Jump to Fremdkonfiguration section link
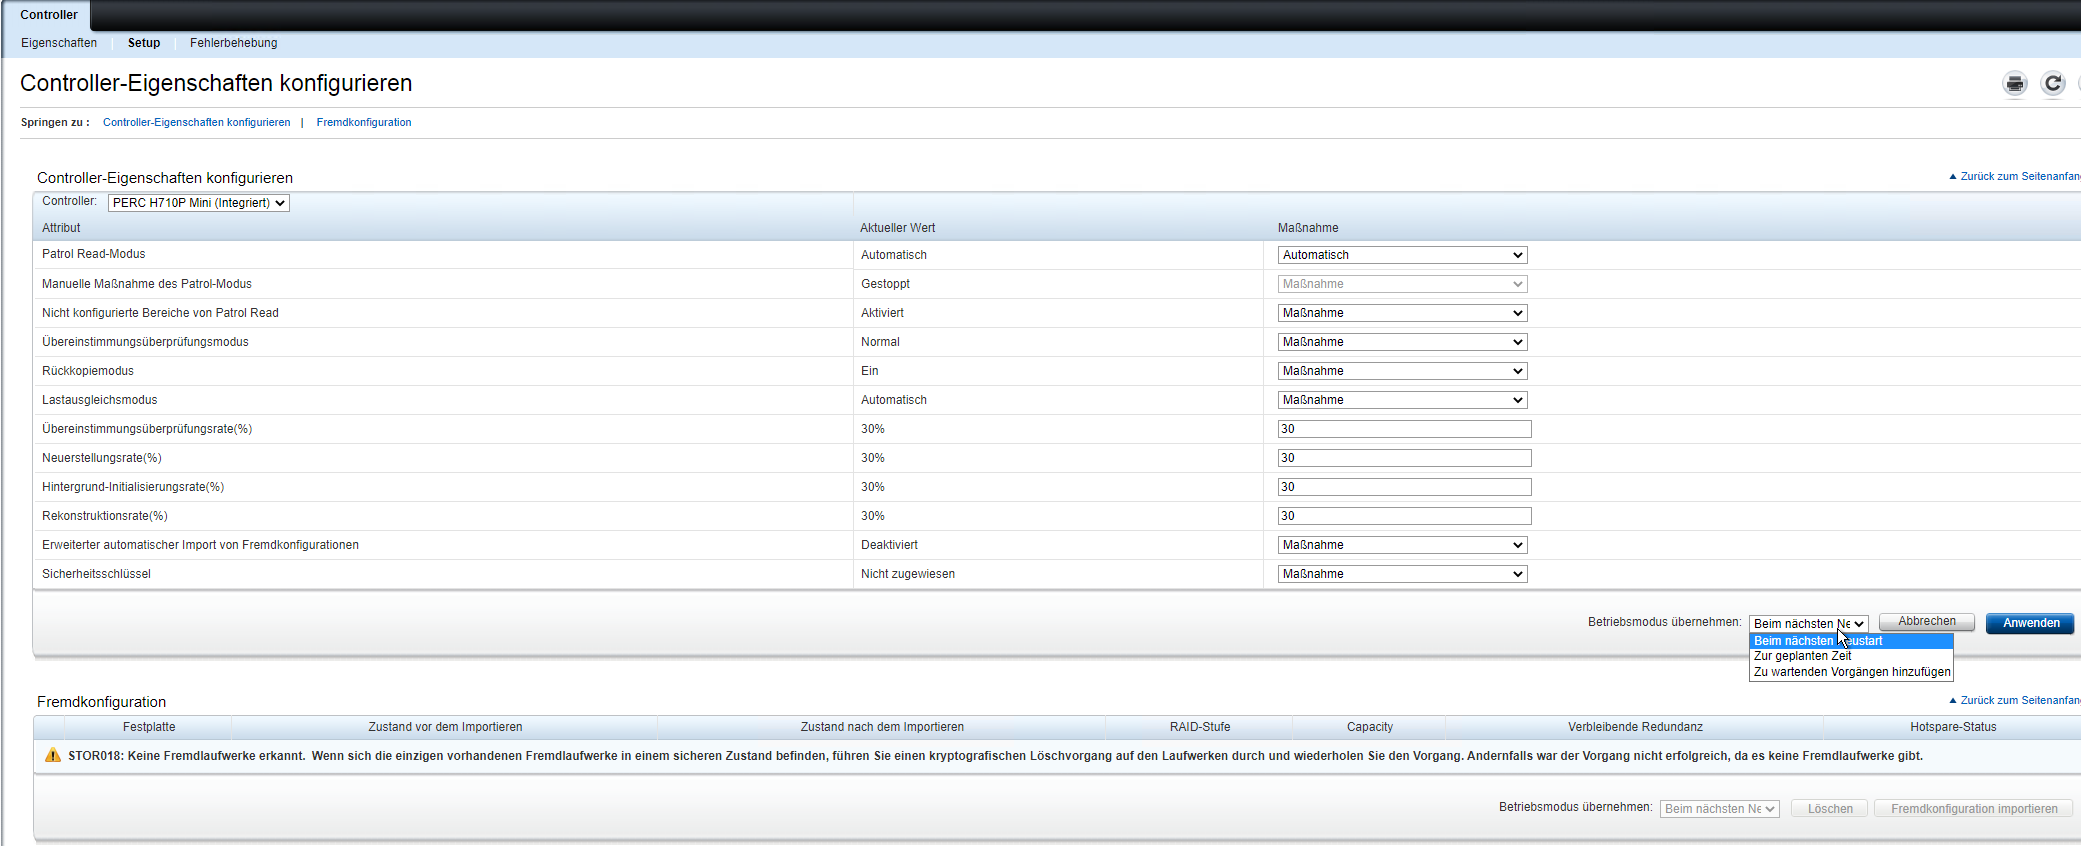The height and width of the screenshot is (846, 2081). pos(364,123)
